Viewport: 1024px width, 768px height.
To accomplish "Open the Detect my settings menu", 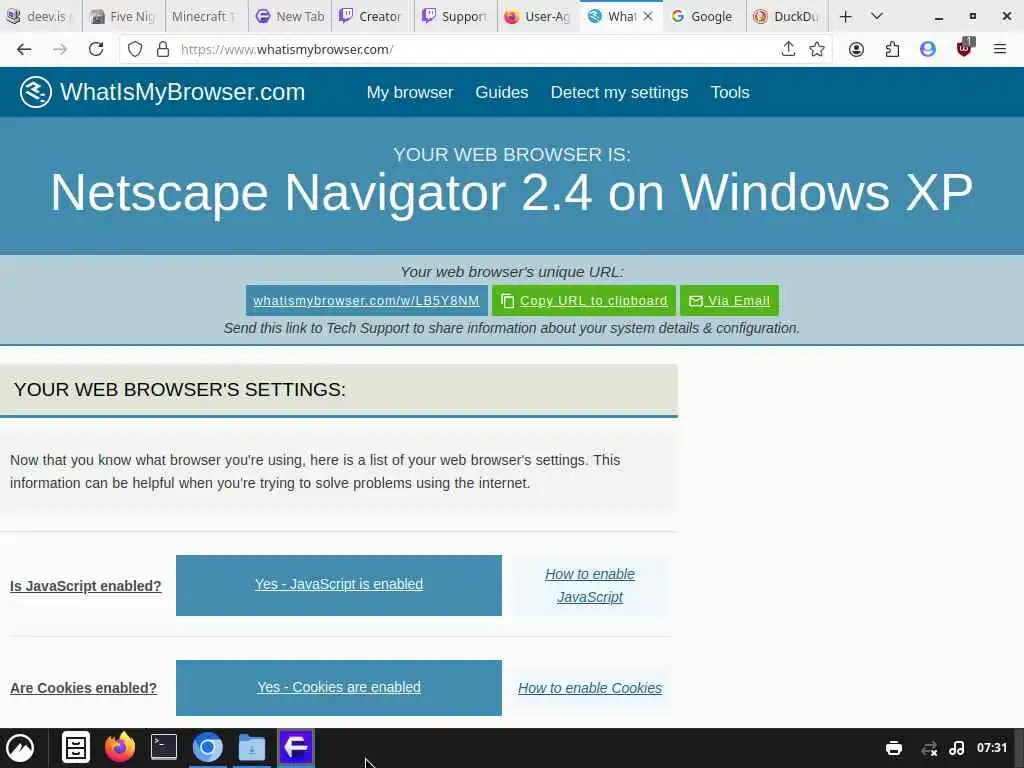I will (x=619, y=93).
